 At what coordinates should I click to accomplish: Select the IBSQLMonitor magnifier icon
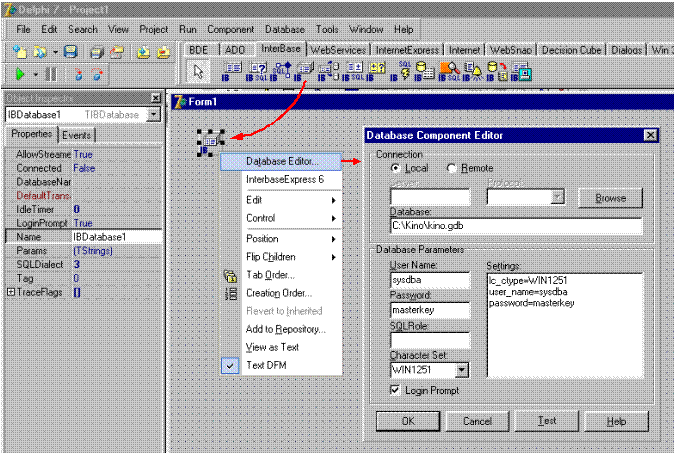(x=449, y=71)
